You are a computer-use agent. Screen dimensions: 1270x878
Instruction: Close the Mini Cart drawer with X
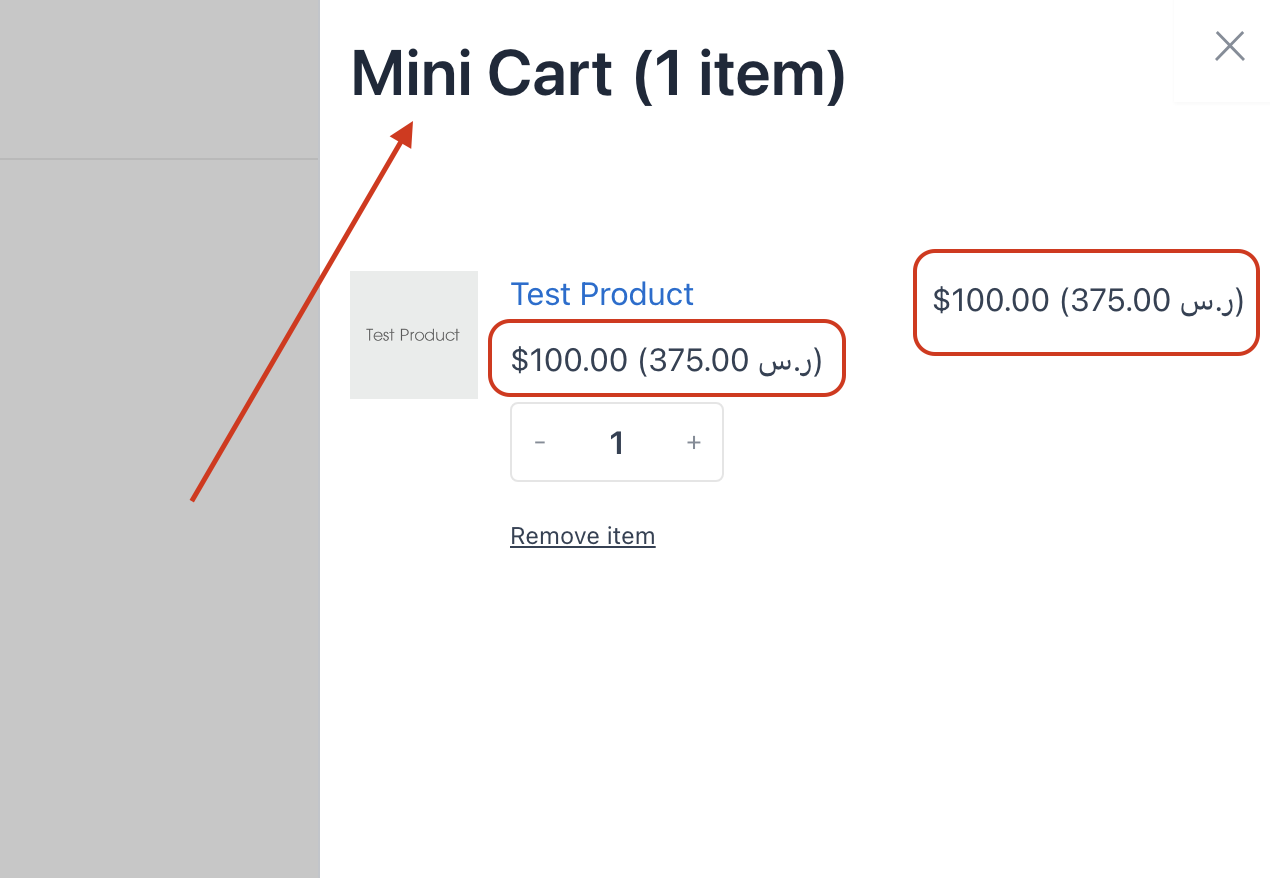click(x=1229, y=46)
